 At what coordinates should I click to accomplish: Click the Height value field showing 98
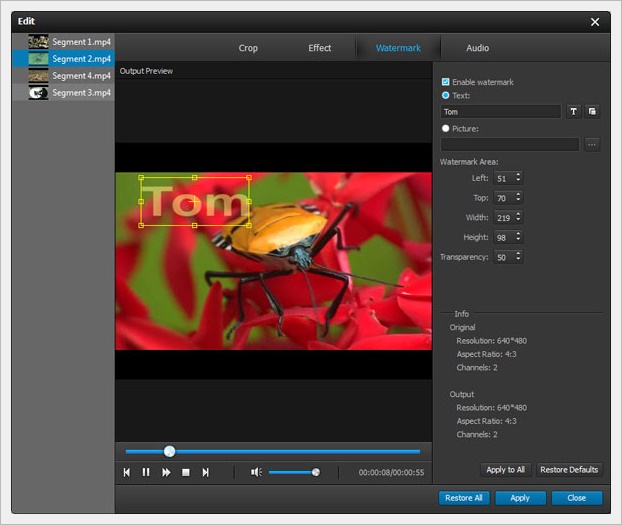click(504, 237)
